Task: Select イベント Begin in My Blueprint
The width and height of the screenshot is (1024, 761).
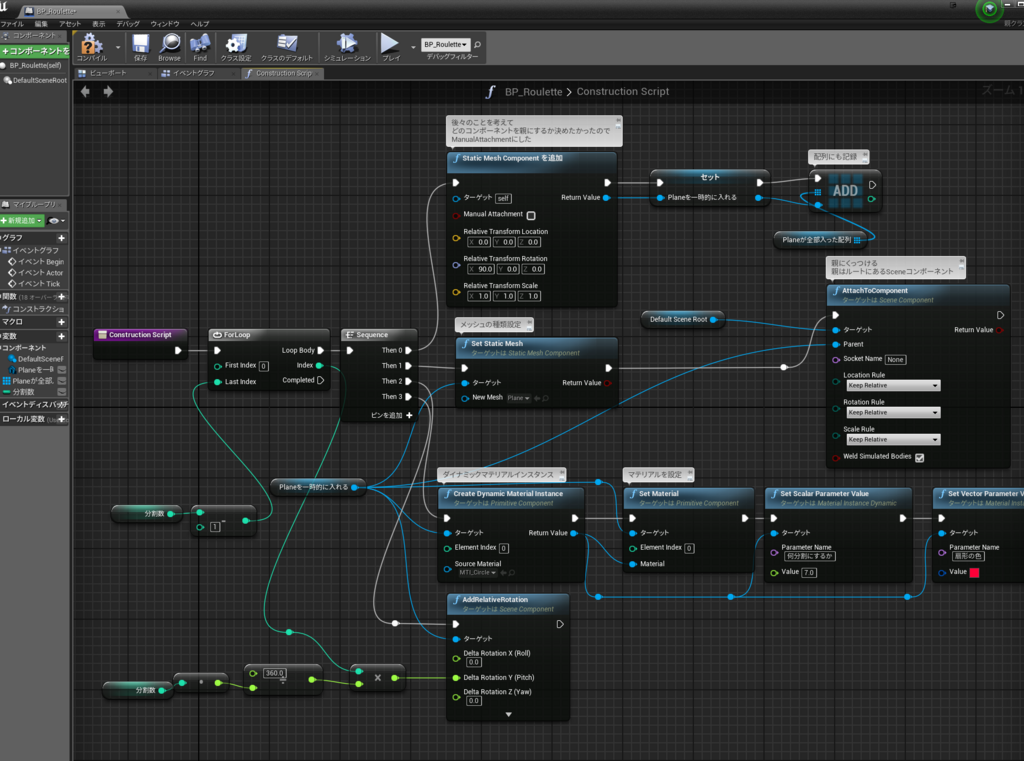Action: click(x=36, y=261)
